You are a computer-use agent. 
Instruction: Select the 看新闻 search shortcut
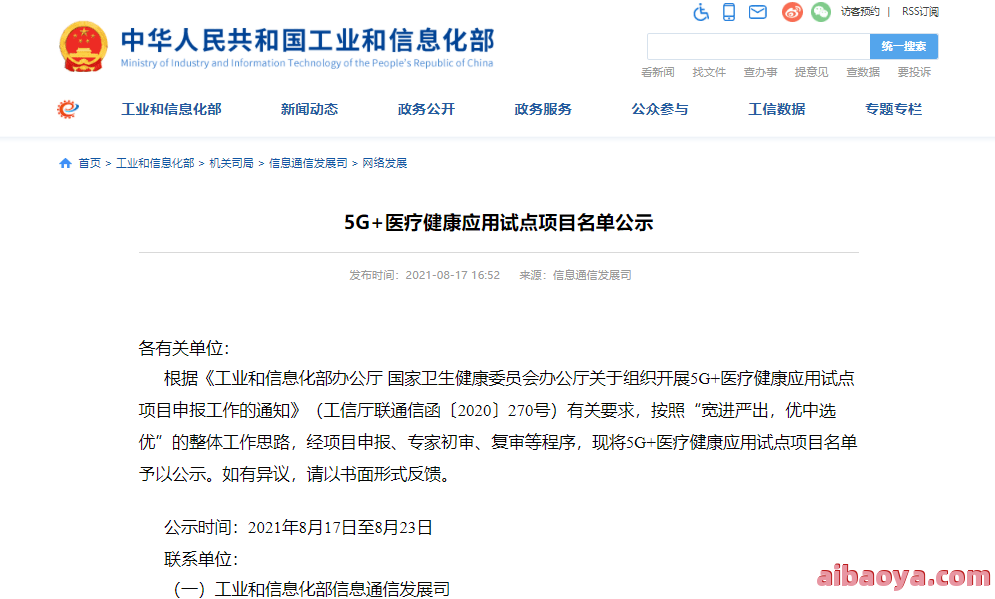(x=657, y=72)
